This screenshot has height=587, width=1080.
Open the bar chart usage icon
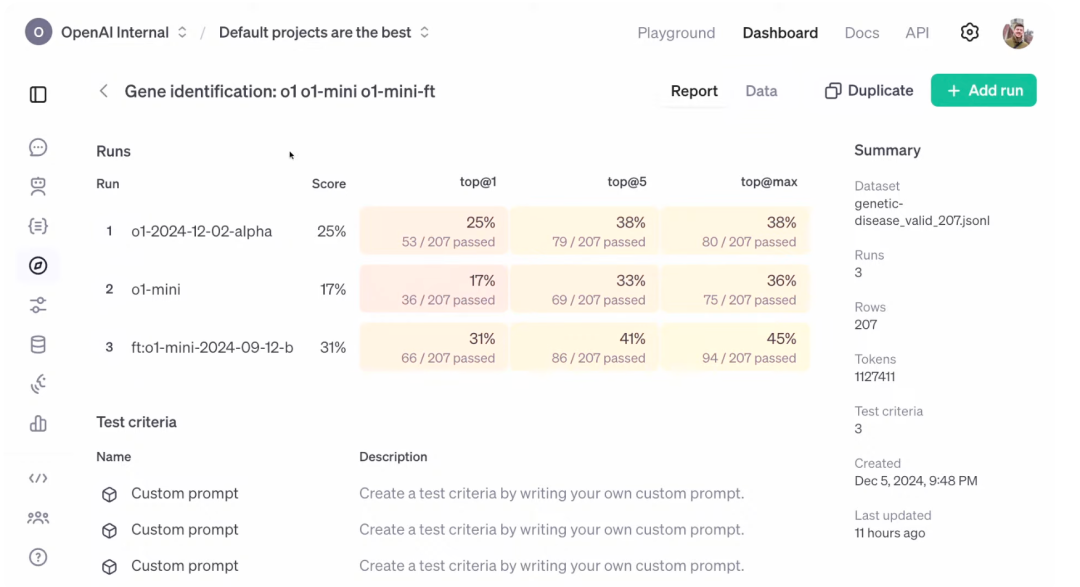(38, 424)
